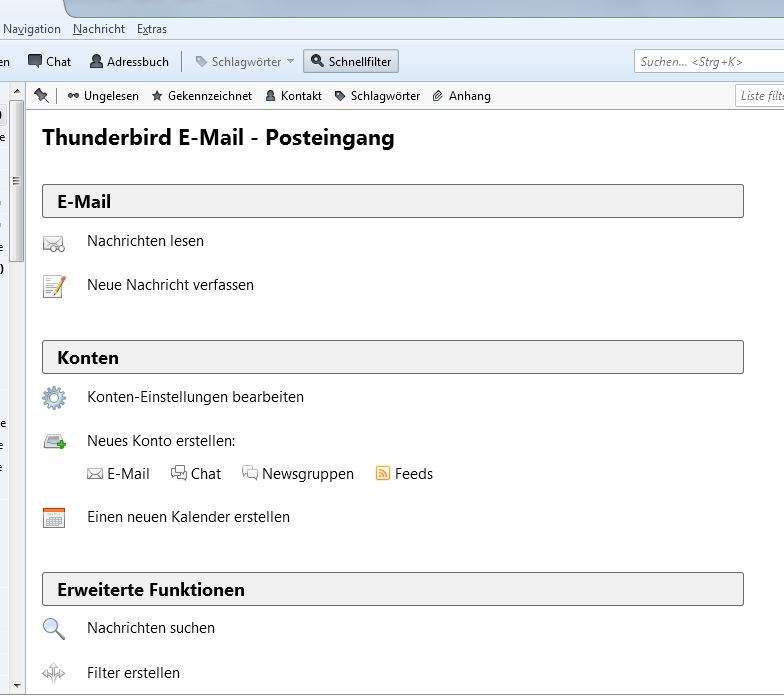This screenshot has width=784, height=696.
Task: Click the calendar icon for new Kalender
Action: pos(54,518)
